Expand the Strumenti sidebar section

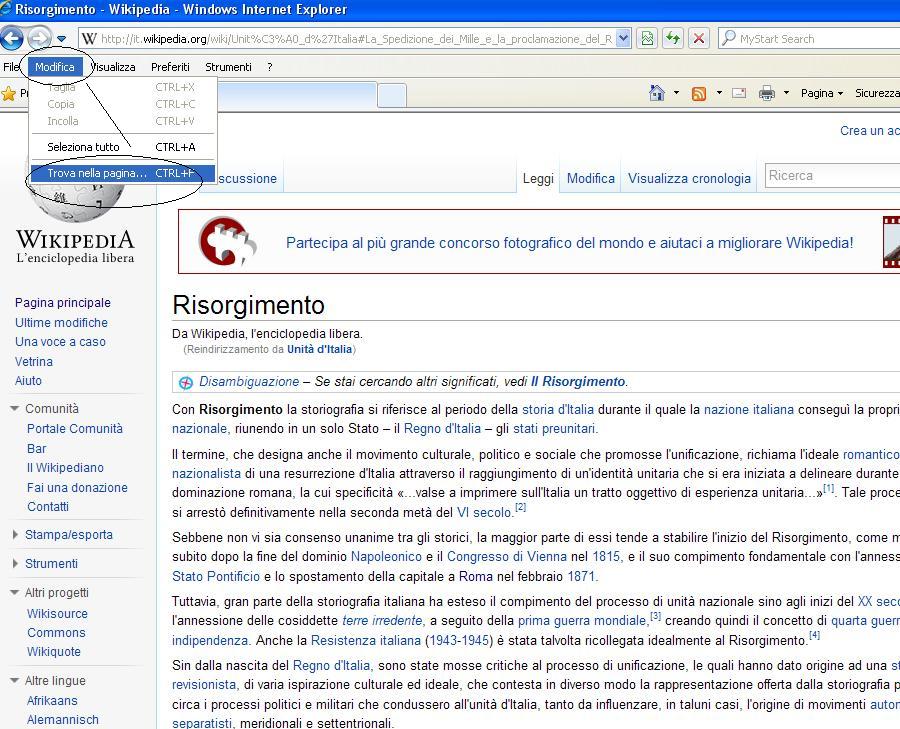click(x=45, y=564)
